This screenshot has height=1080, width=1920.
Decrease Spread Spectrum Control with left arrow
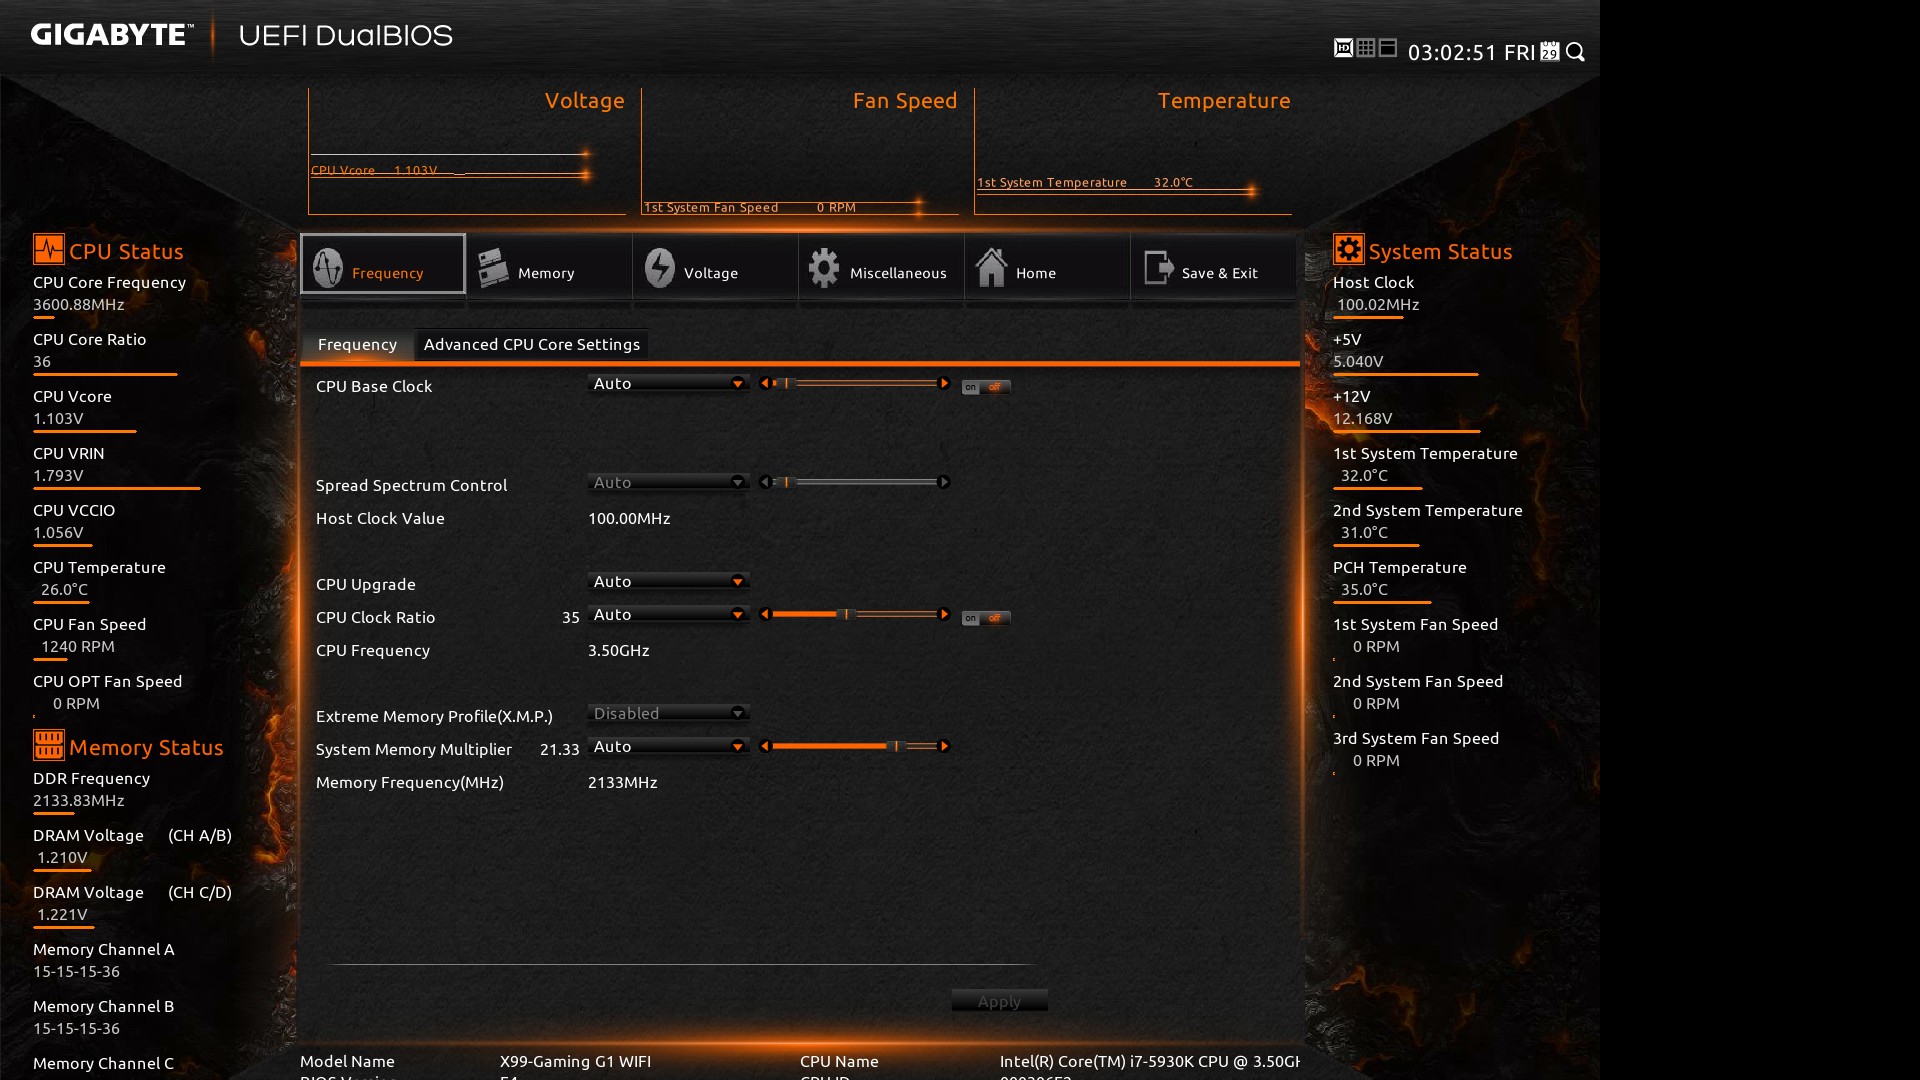tap(765, 482)
